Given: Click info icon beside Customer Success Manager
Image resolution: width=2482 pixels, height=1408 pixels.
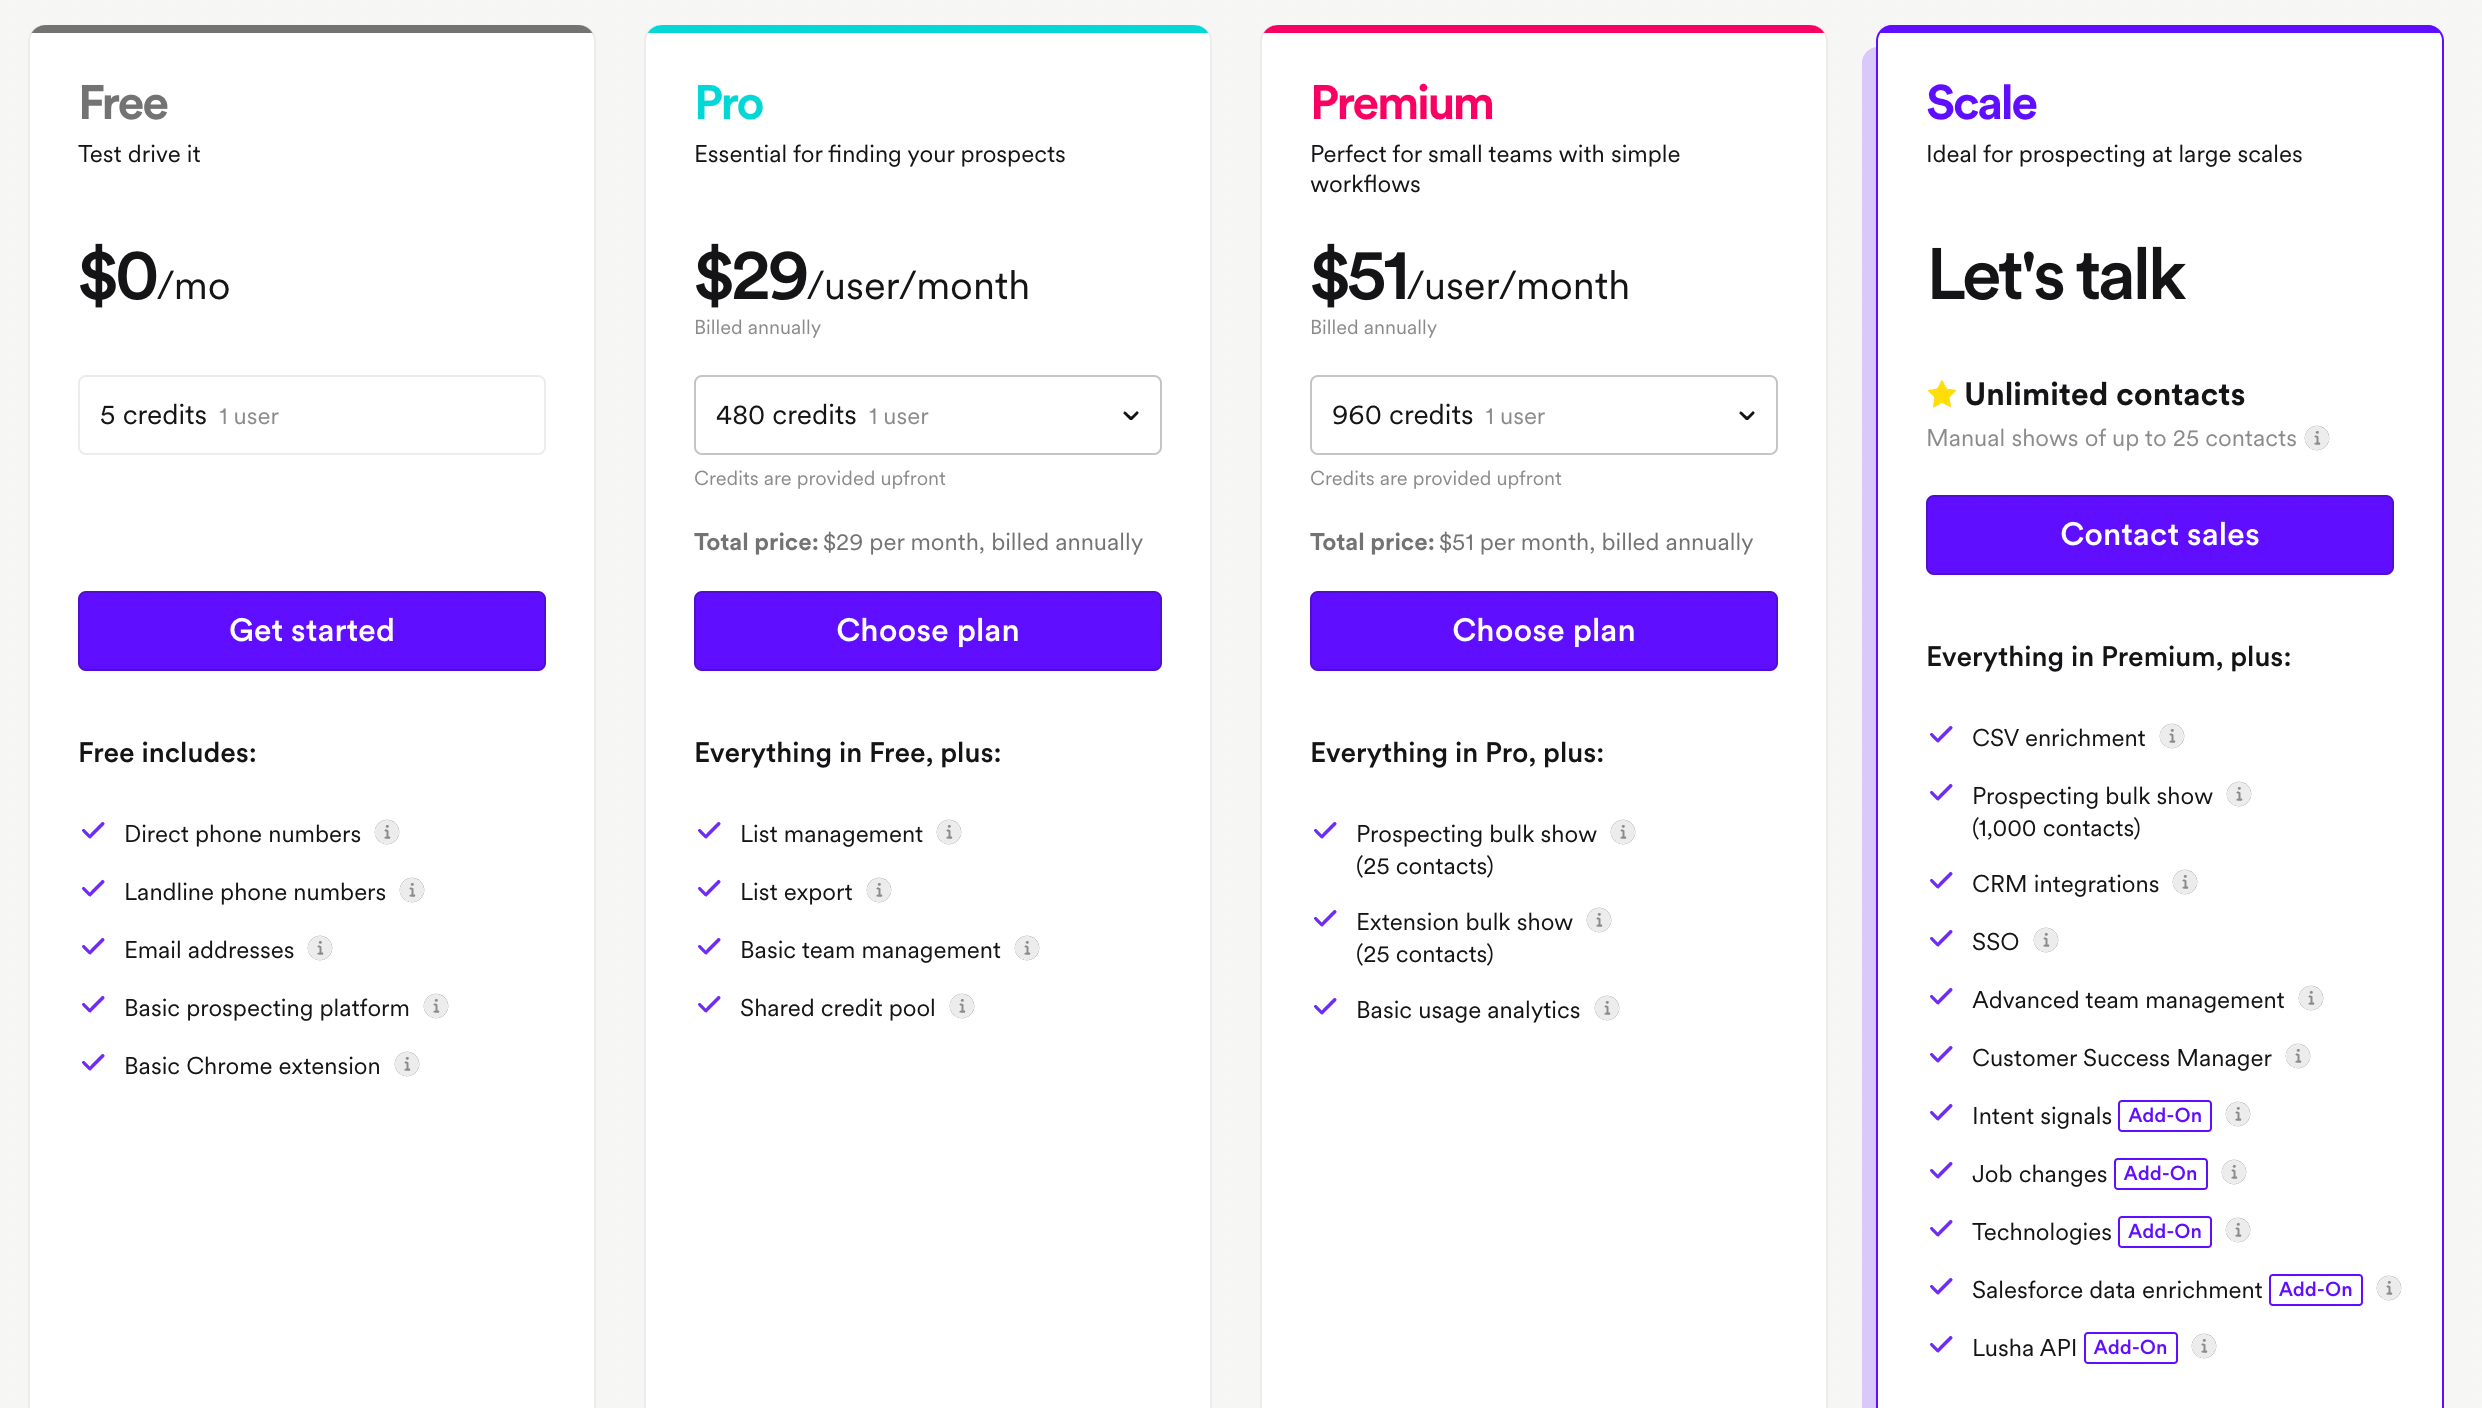Looking at the screenshot, I should click(2298, 1056).
